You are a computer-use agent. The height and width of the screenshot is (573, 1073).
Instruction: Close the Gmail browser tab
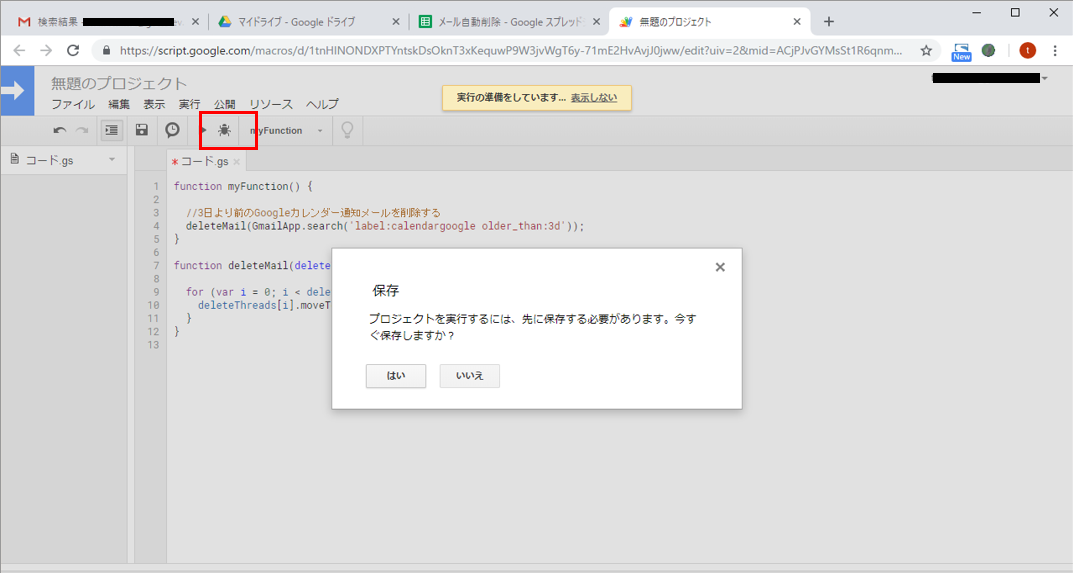tap(195, 22)
